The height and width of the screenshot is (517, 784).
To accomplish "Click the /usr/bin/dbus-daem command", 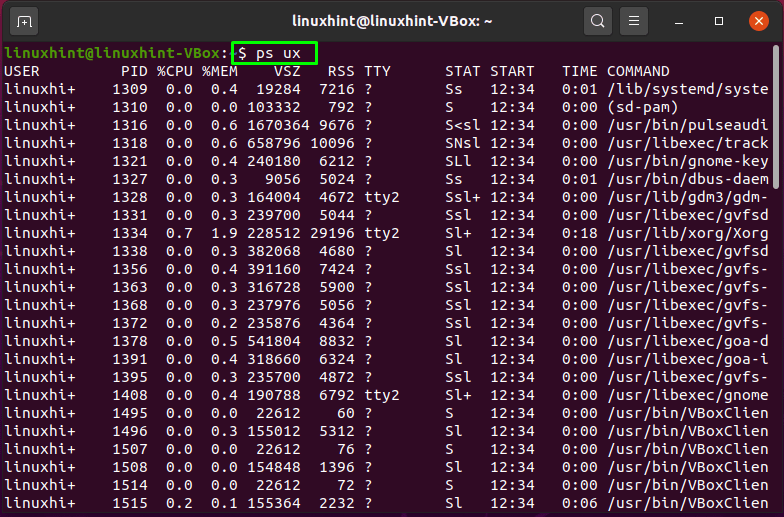I will click(x=688, y=180).
